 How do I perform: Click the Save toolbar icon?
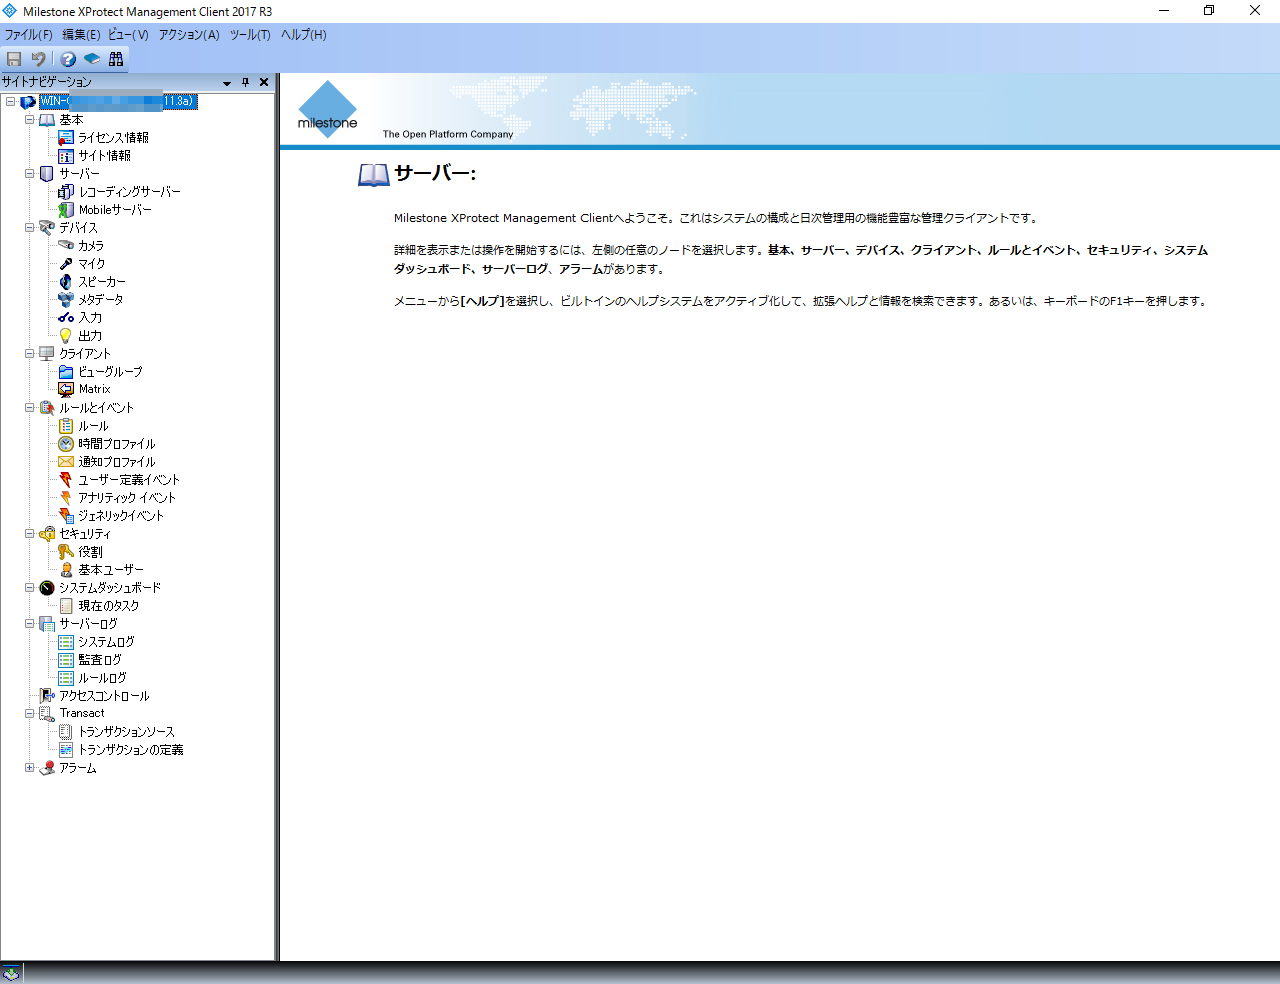click(14, 59)
